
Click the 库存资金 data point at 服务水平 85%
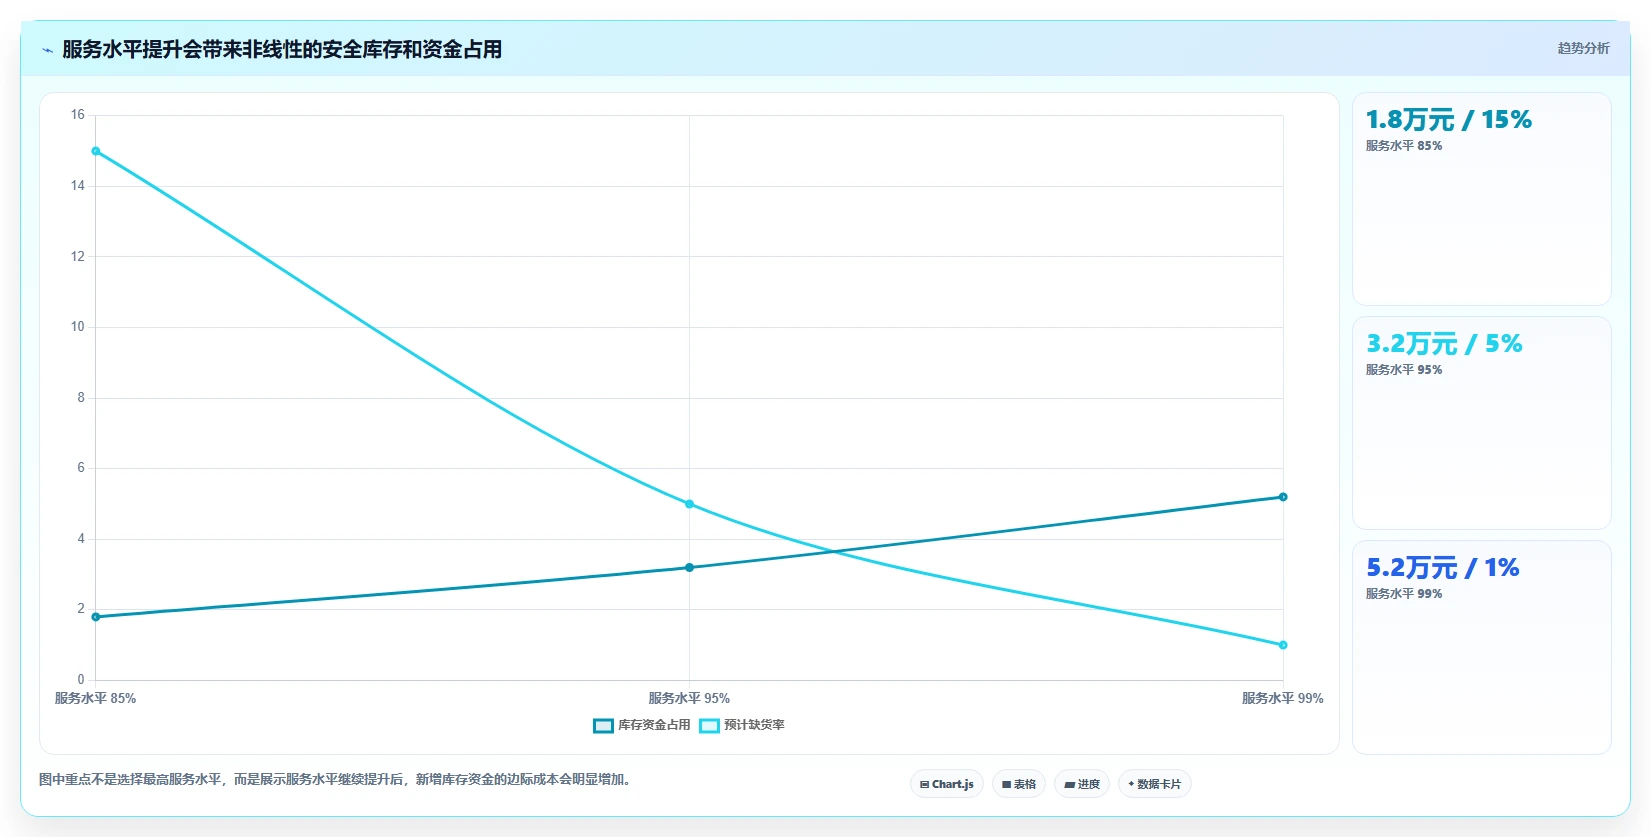pos(96,617)
